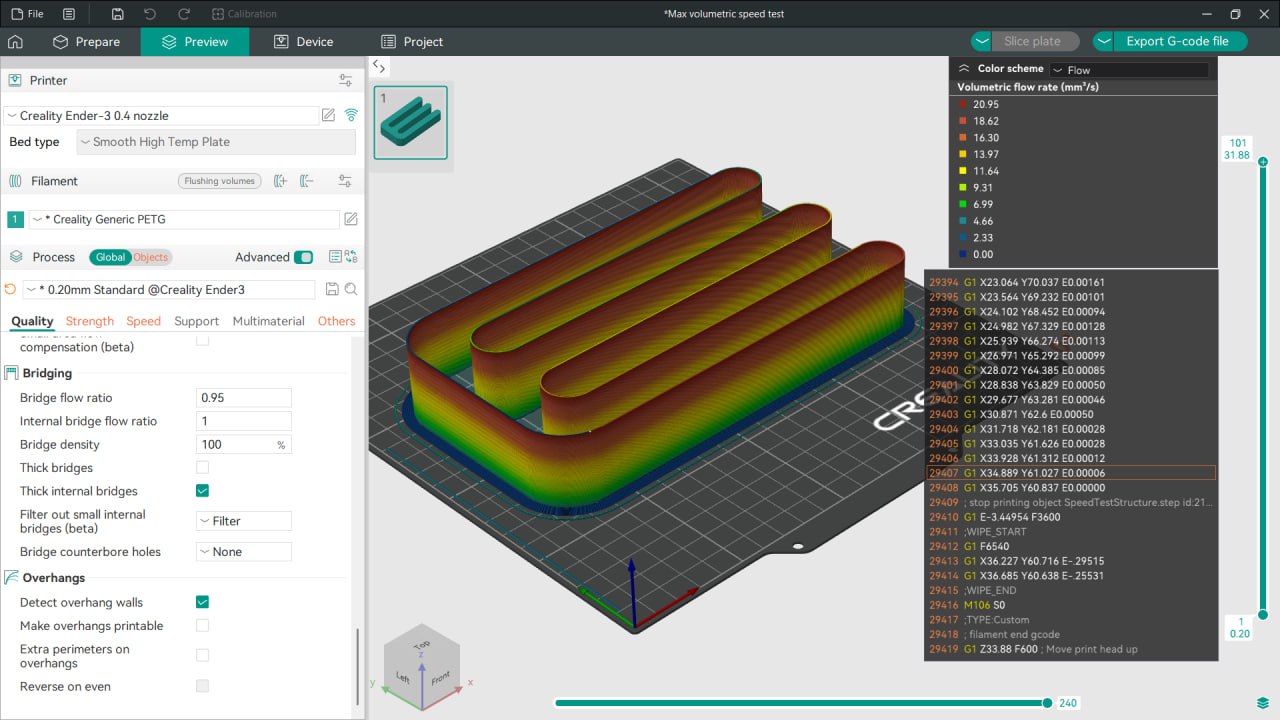
Task: Click the vertical layer slider top handle
Action: (1263, 162)
